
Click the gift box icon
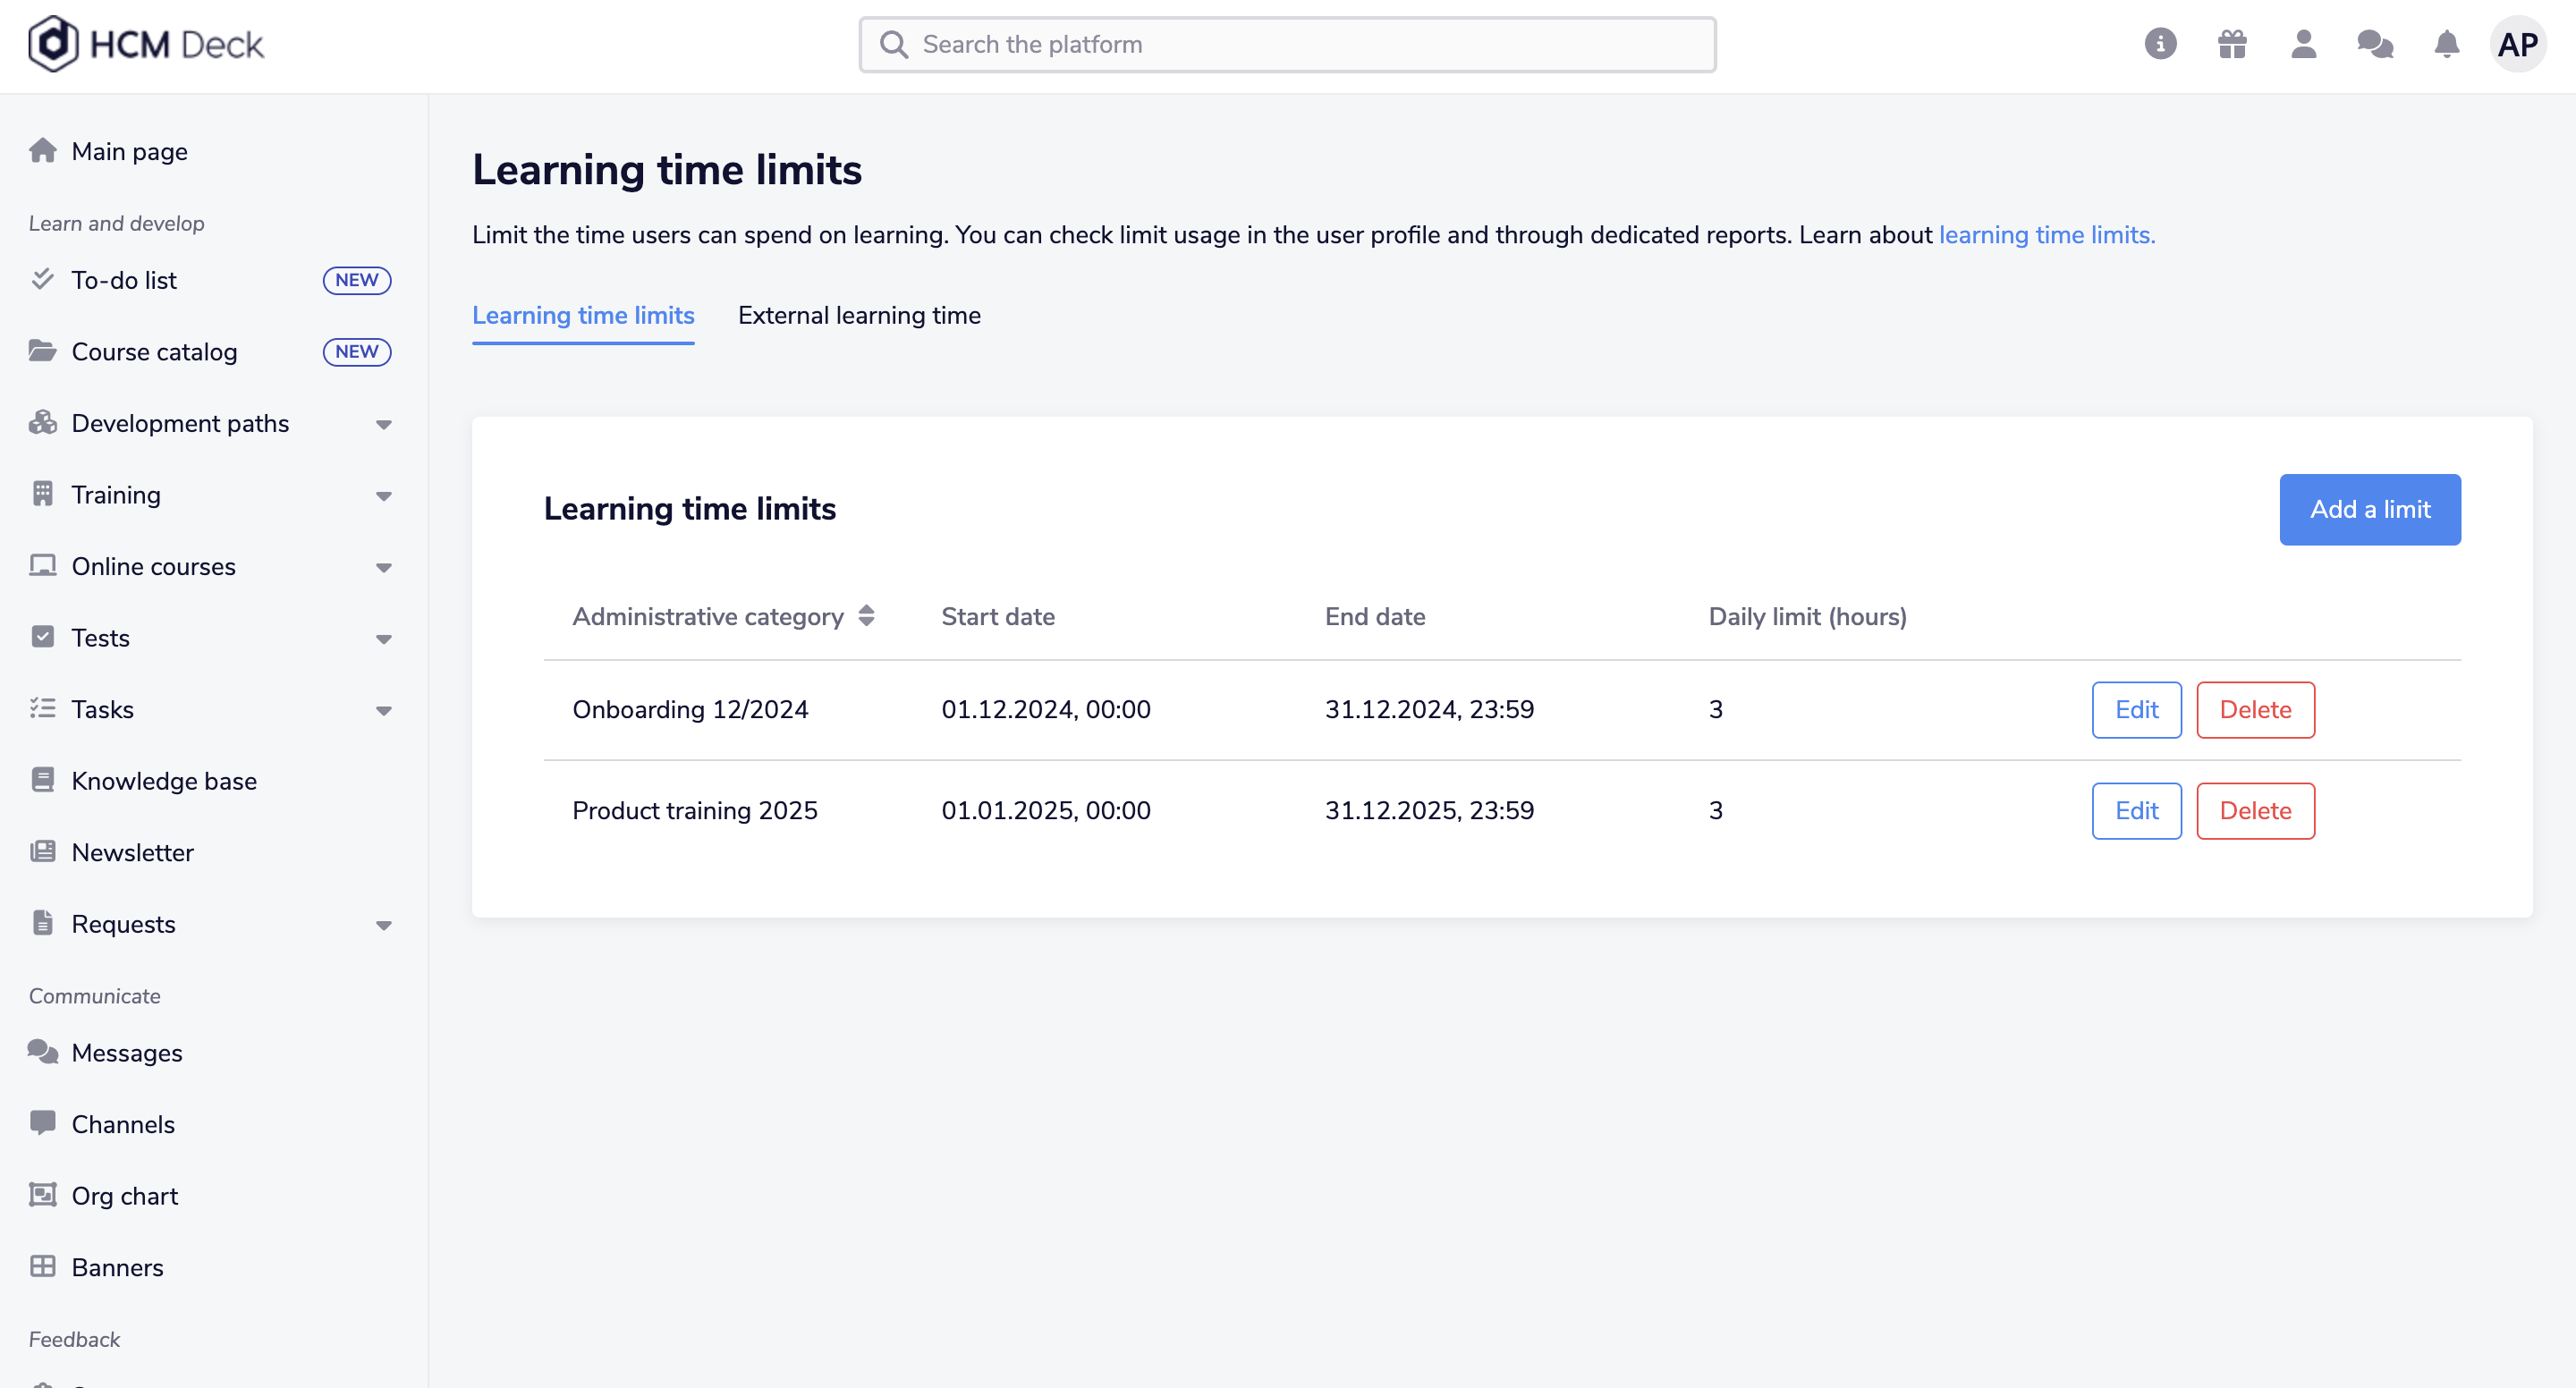tap(2232, 44)
